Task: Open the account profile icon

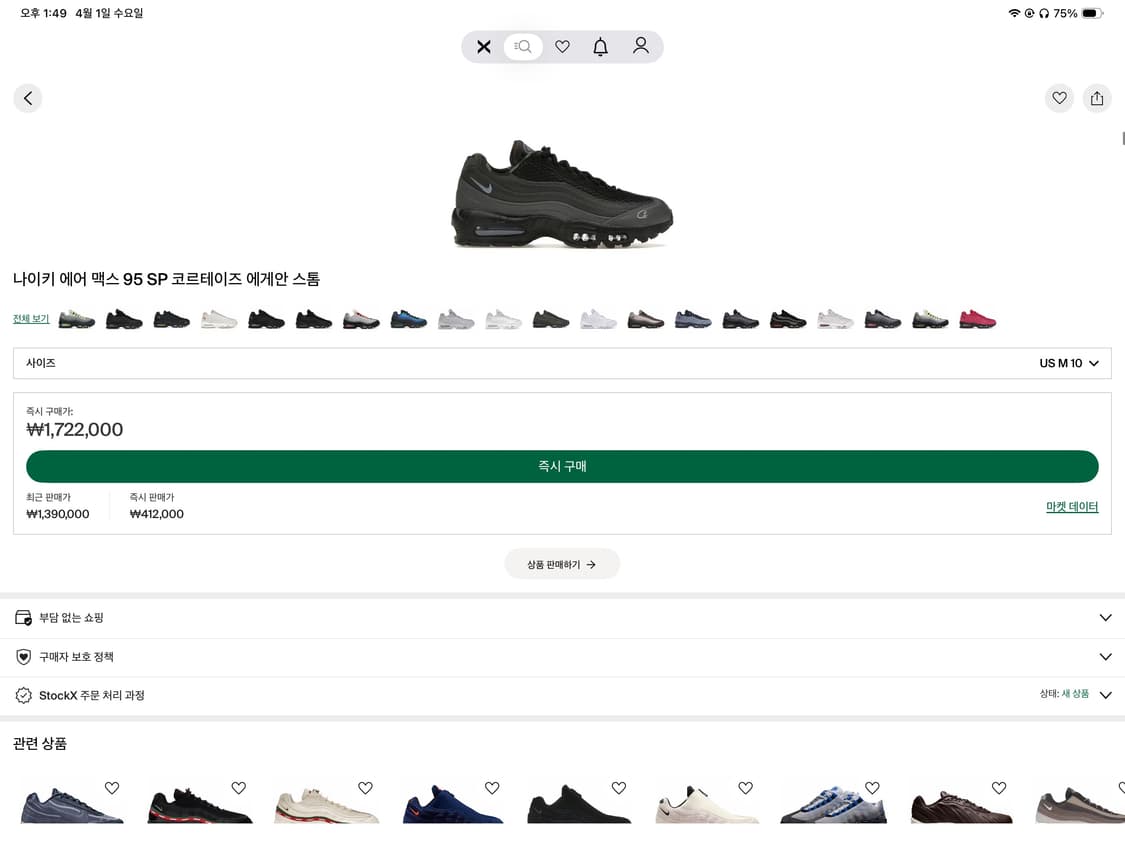Action: pyautogui.click(x=641, y=46)
